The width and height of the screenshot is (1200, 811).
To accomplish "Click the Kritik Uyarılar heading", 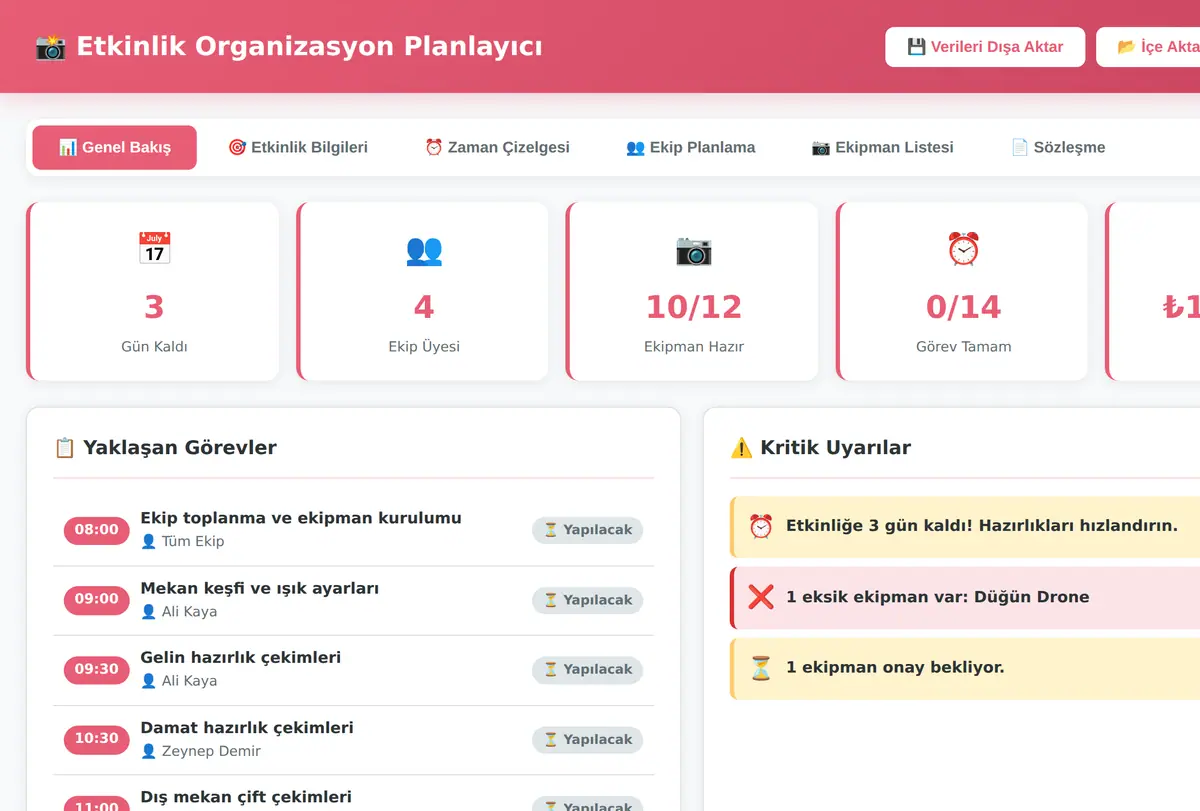I will 836,447.
